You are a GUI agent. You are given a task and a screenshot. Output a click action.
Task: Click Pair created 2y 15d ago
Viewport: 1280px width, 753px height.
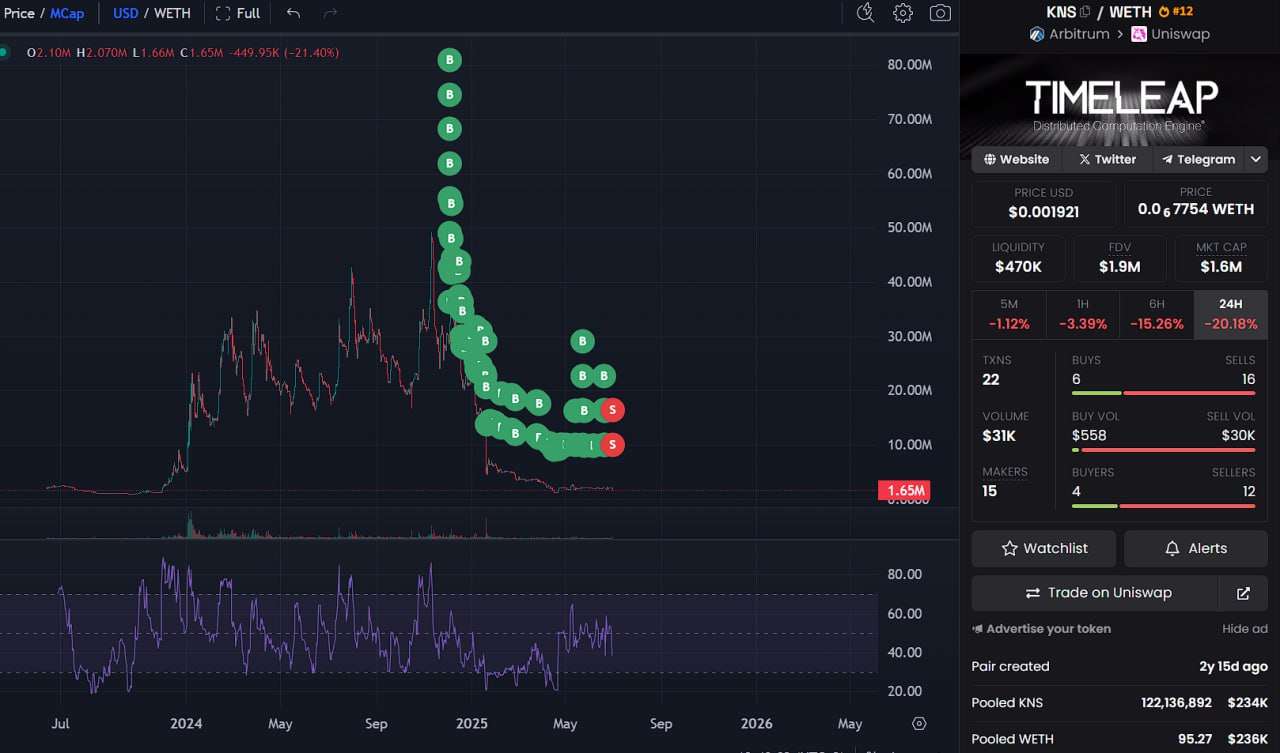point(1120,666)
